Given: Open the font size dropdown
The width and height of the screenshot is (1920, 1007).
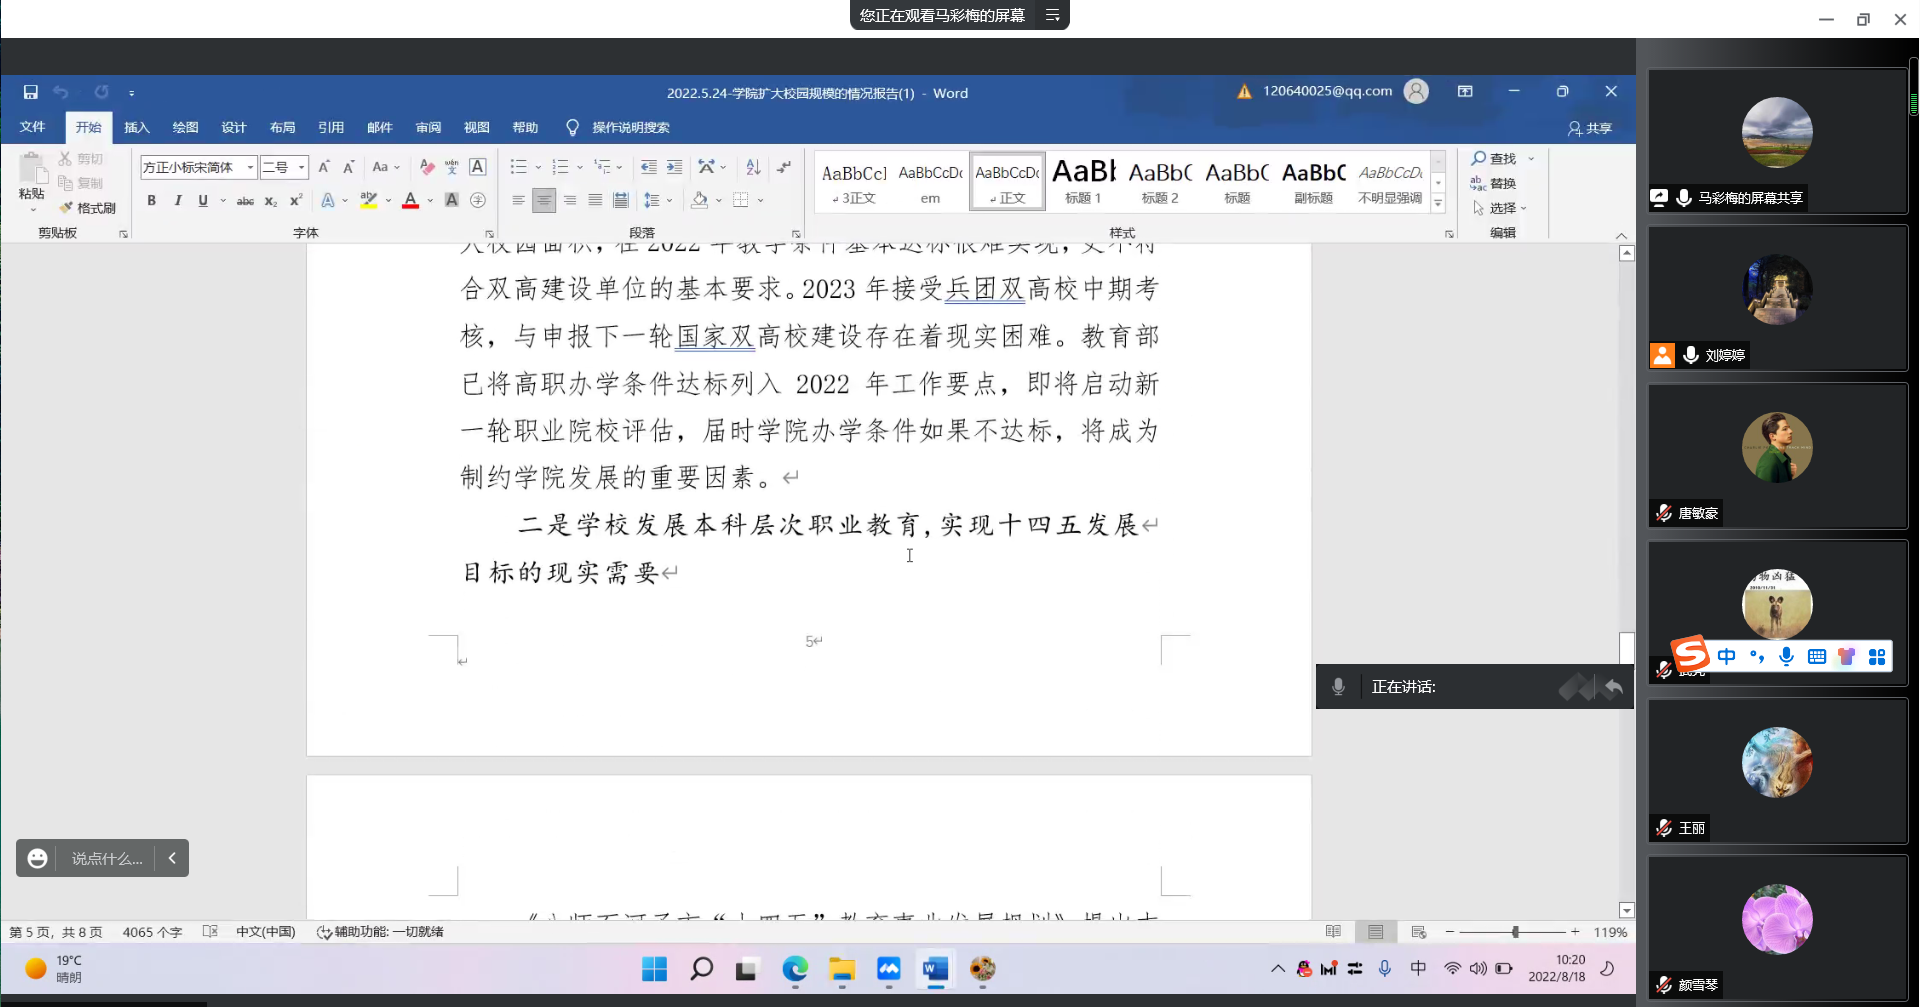Looking at the screenshot, I should click(x=301, y=167).
